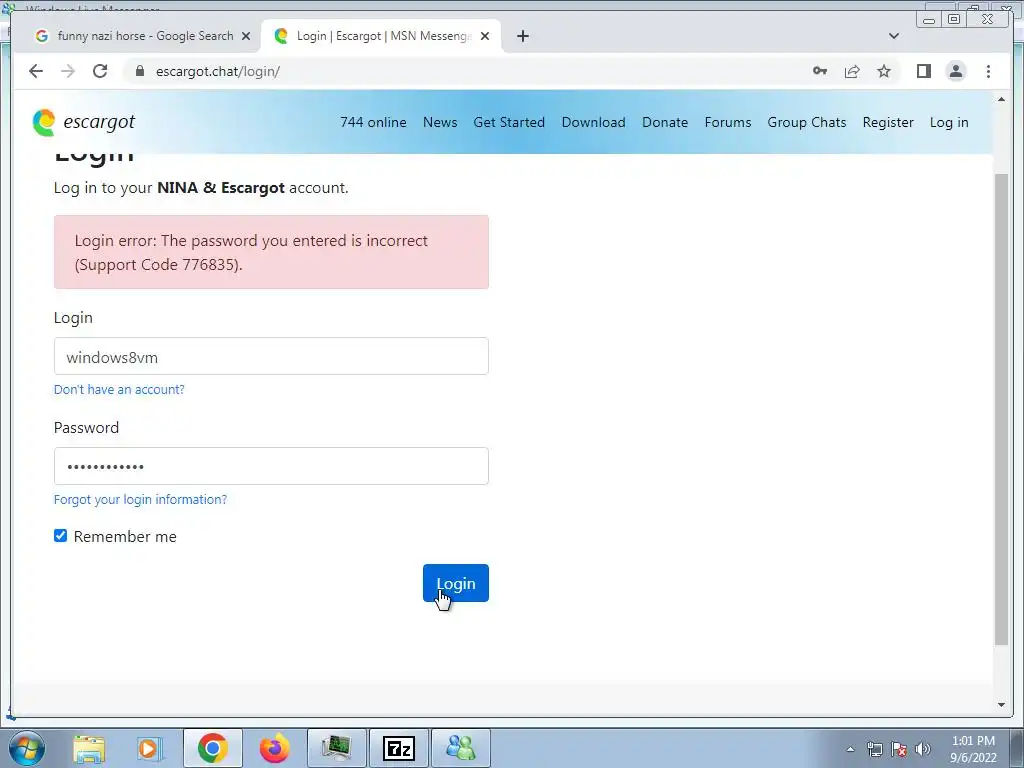Bookmark this page with the star
1024x768 pixels.
pyautogui.click(x=884, y=71)
